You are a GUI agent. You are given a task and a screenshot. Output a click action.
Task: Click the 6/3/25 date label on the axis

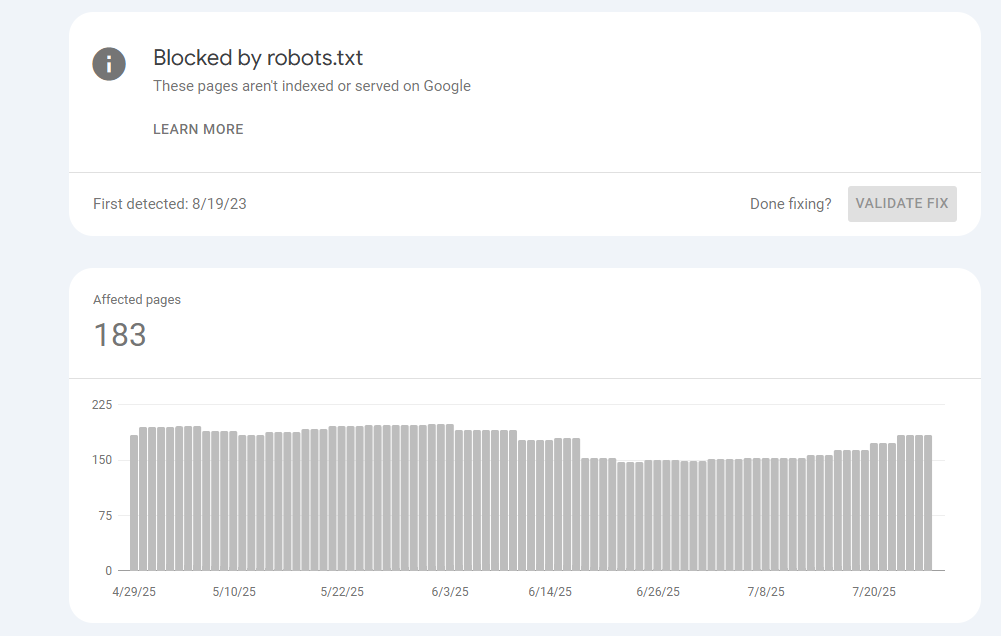(x=450, y=592)
